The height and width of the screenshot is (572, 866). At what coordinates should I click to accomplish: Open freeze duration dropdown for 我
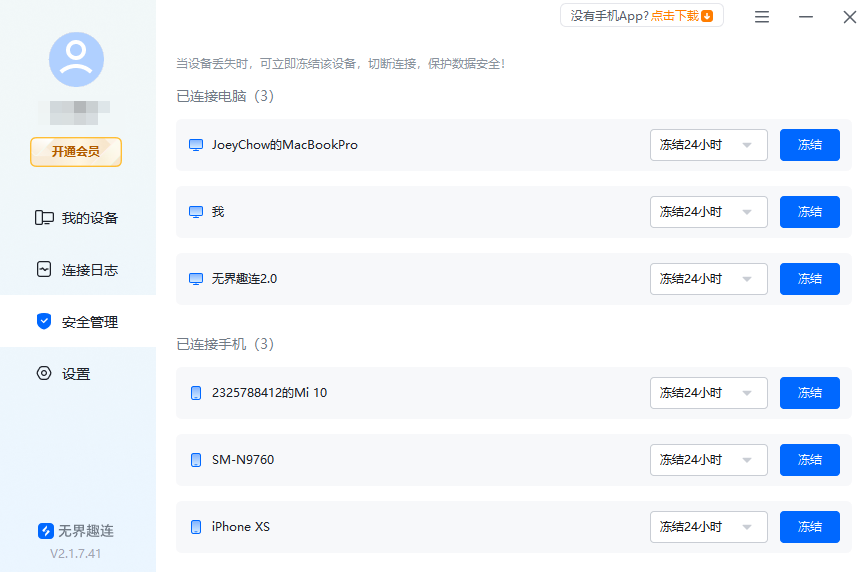point(709,212)
